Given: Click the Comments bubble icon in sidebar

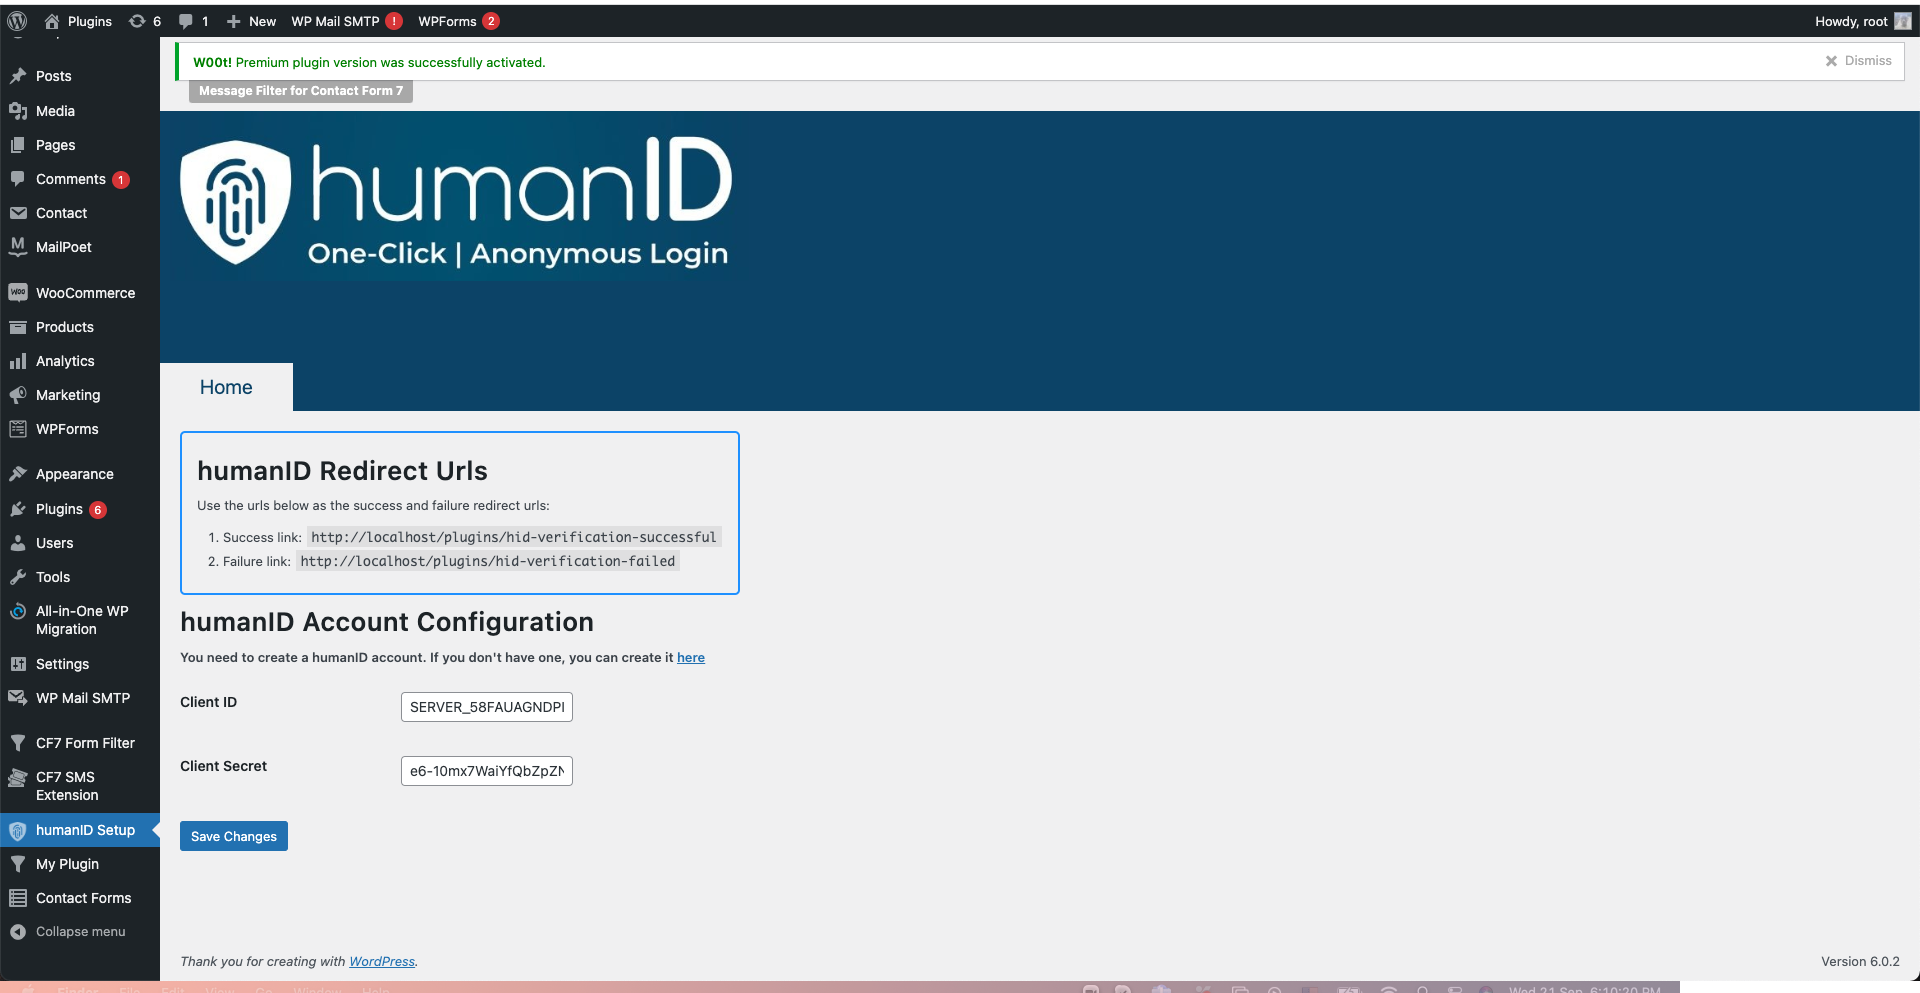Looking at the screenshot, I should point(18,179).
